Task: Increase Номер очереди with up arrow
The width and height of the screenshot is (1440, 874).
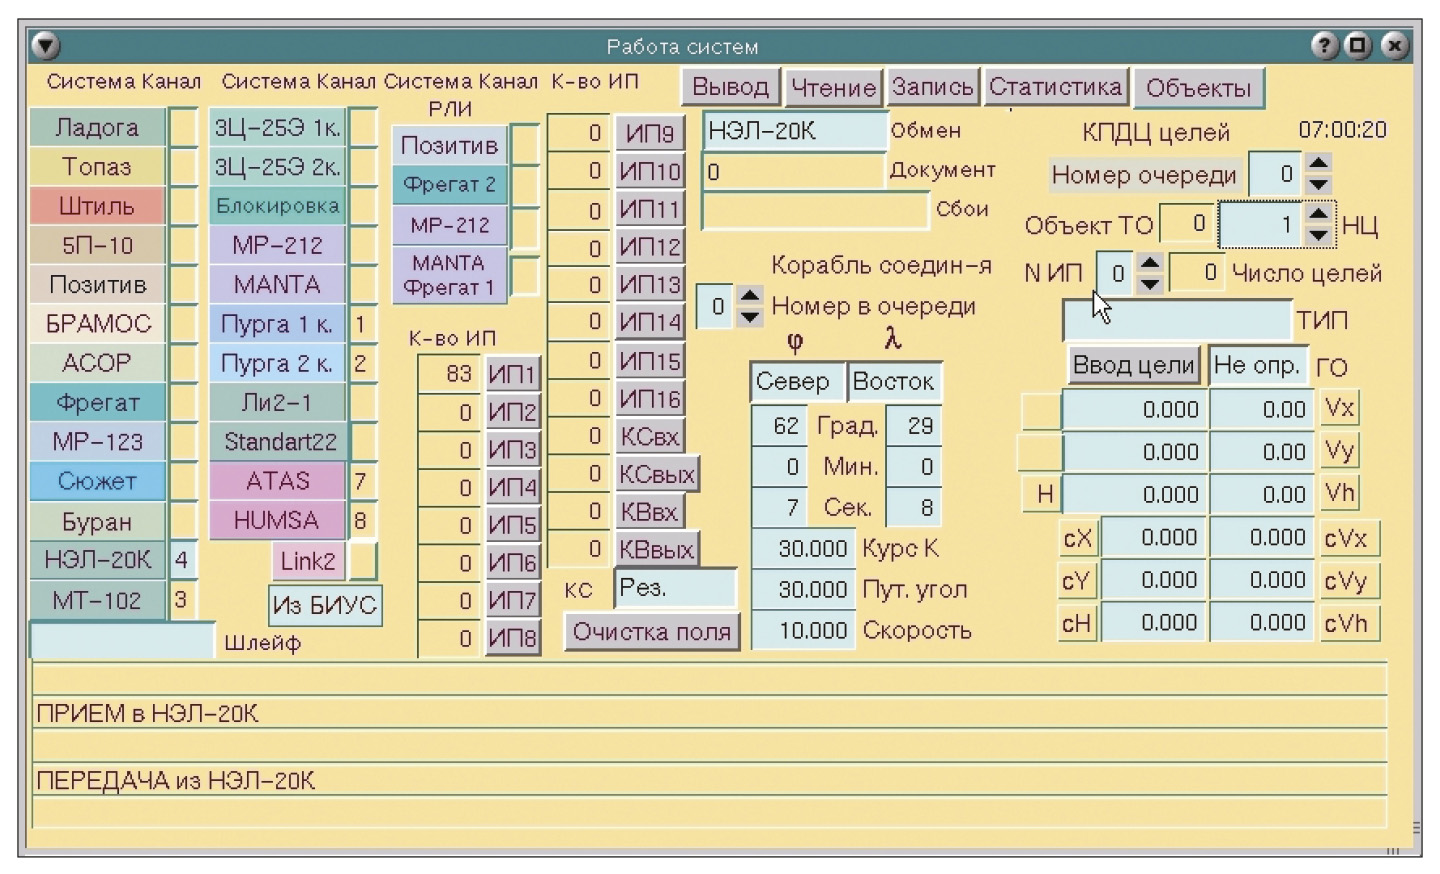Action: pos(1319,163)
